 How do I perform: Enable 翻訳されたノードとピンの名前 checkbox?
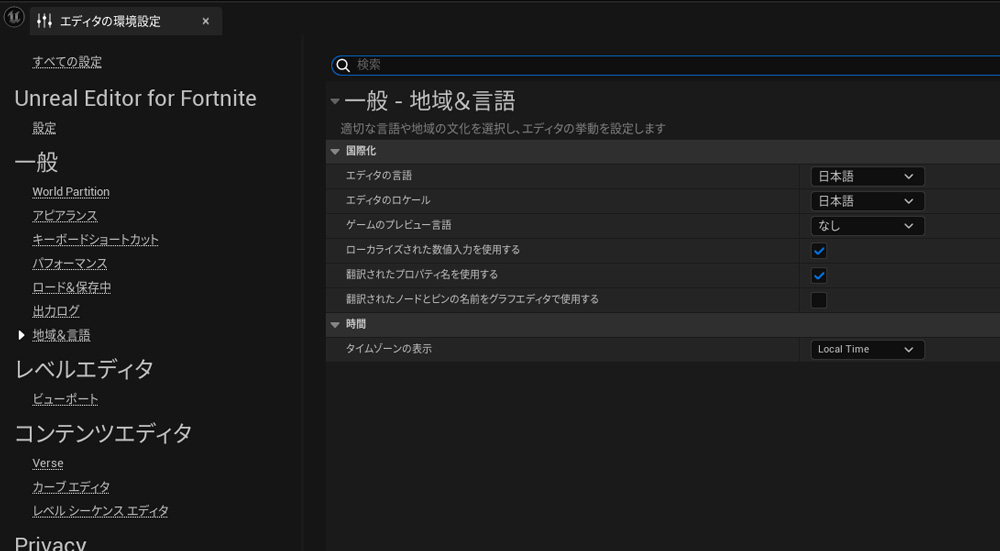[x=819, y=300]
